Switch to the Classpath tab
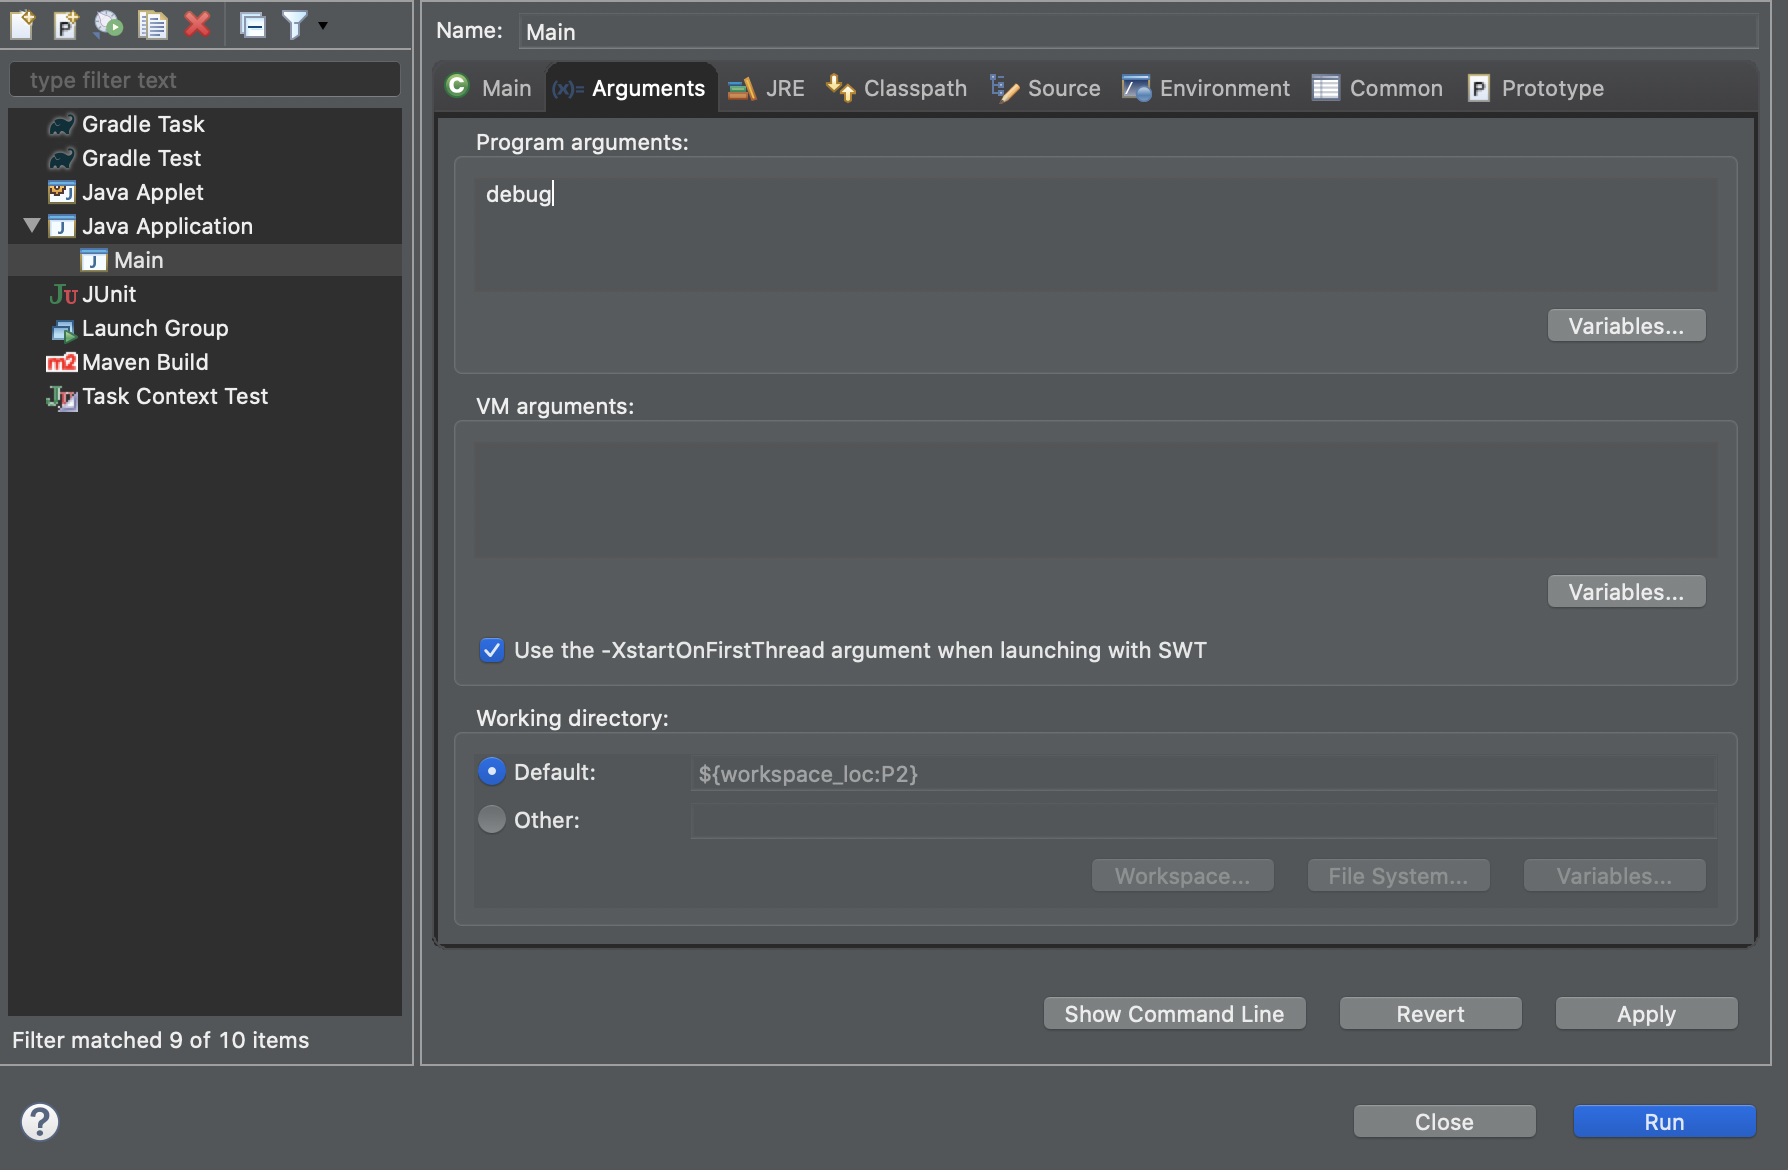1788x1170 pixels. [897, 88]
